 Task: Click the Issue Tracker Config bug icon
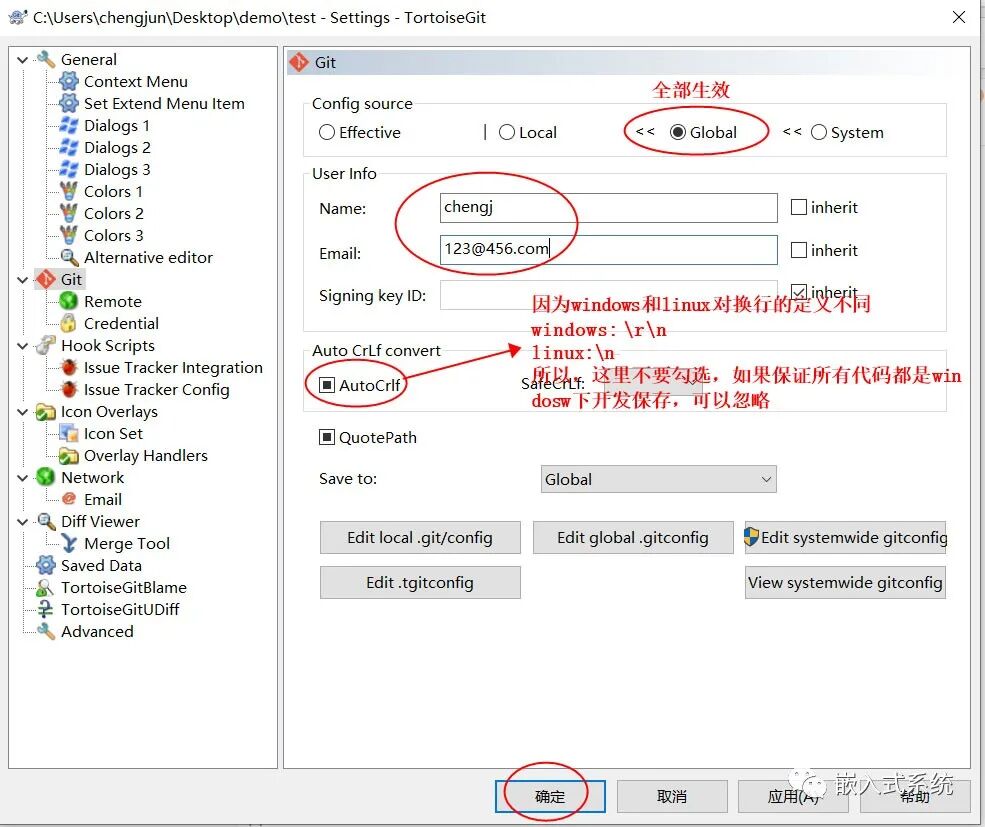[x=68, y=389]
